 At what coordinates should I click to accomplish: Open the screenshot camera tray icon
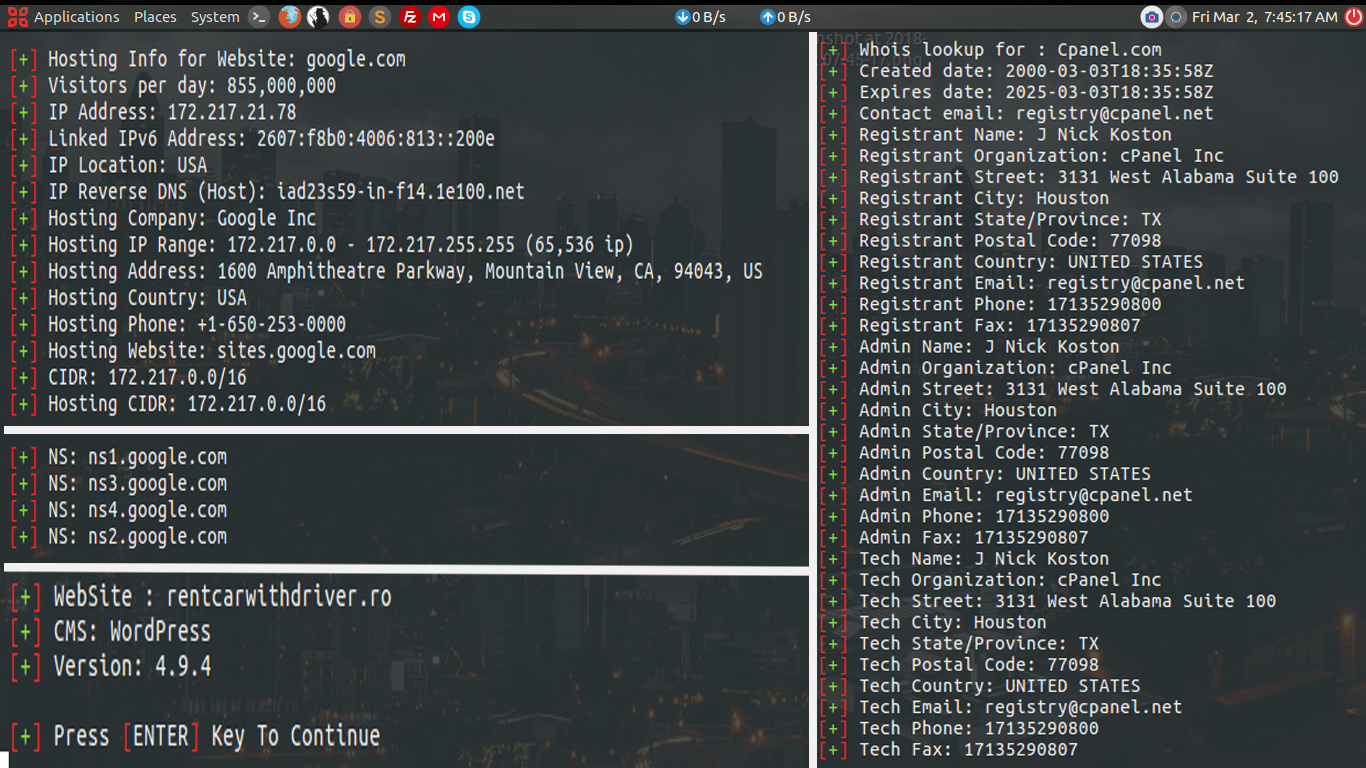[x=1152, y=17]
